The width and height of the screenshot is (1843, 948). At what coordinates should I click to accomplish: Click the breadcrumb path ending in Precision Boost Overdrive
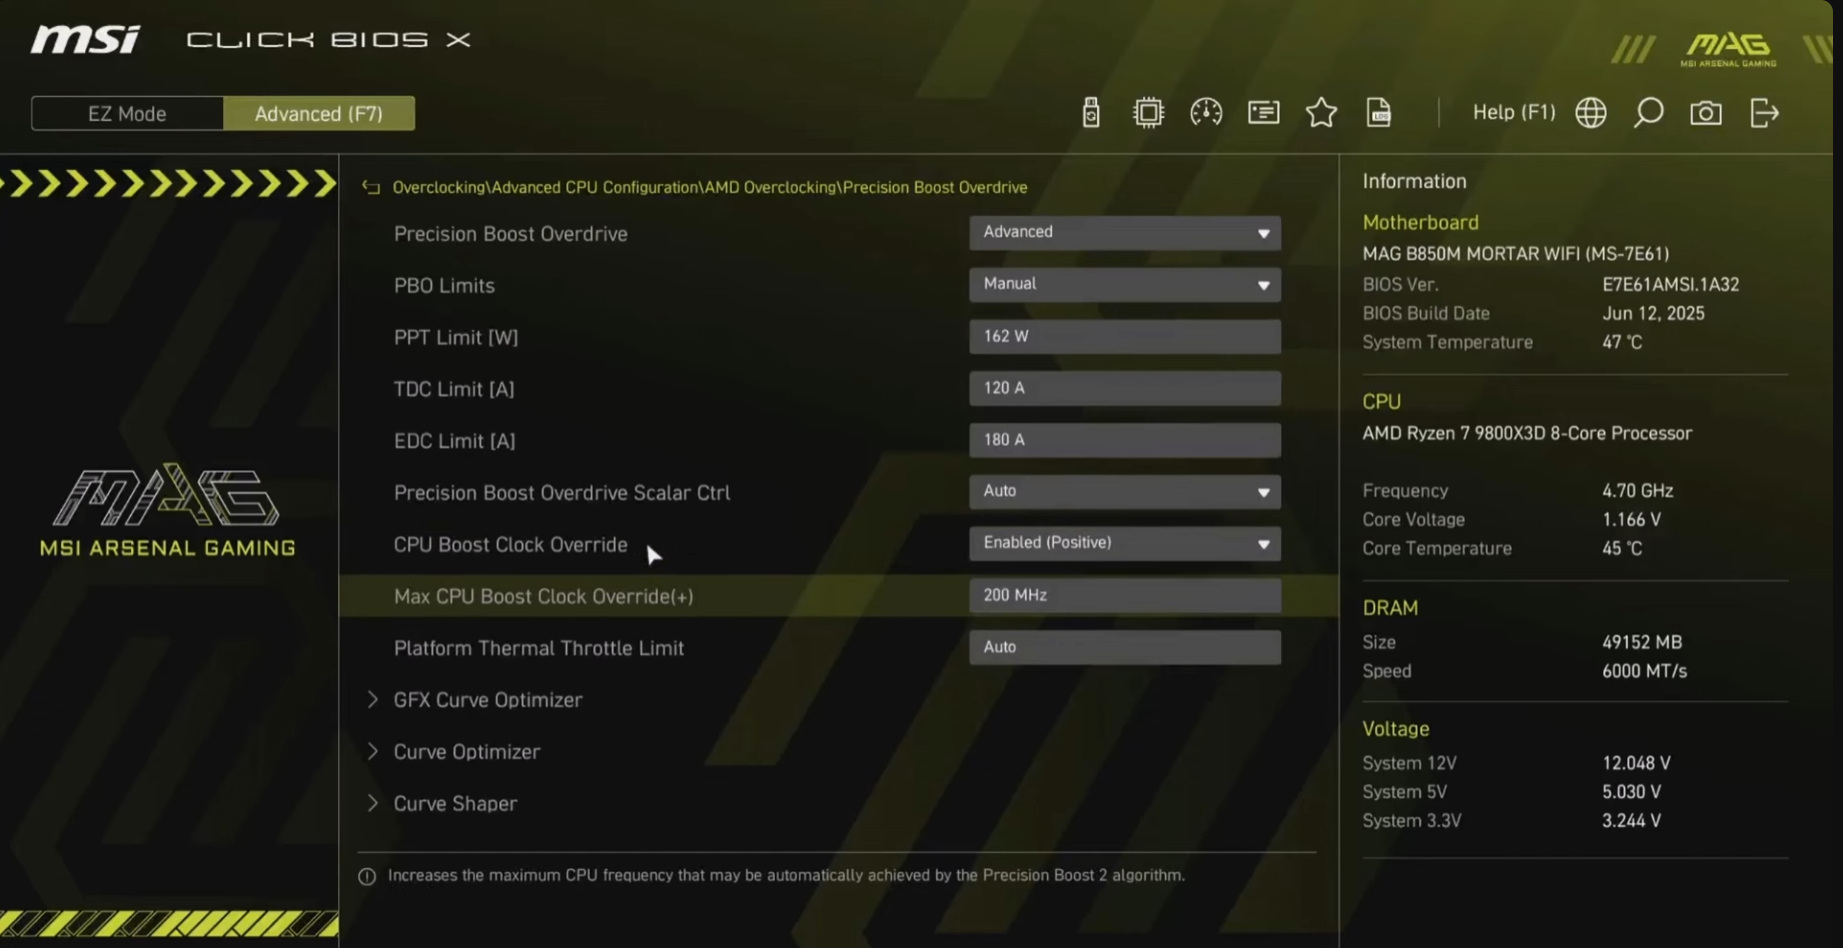[710, 187]
